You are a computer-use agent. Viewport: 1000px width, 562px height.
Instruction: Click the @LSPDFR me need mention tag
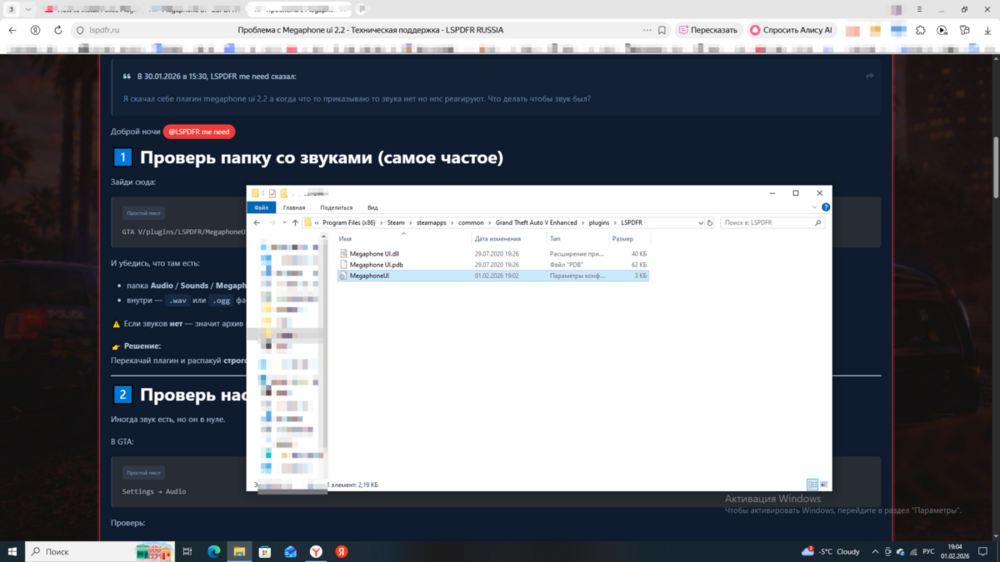(199, 131)
